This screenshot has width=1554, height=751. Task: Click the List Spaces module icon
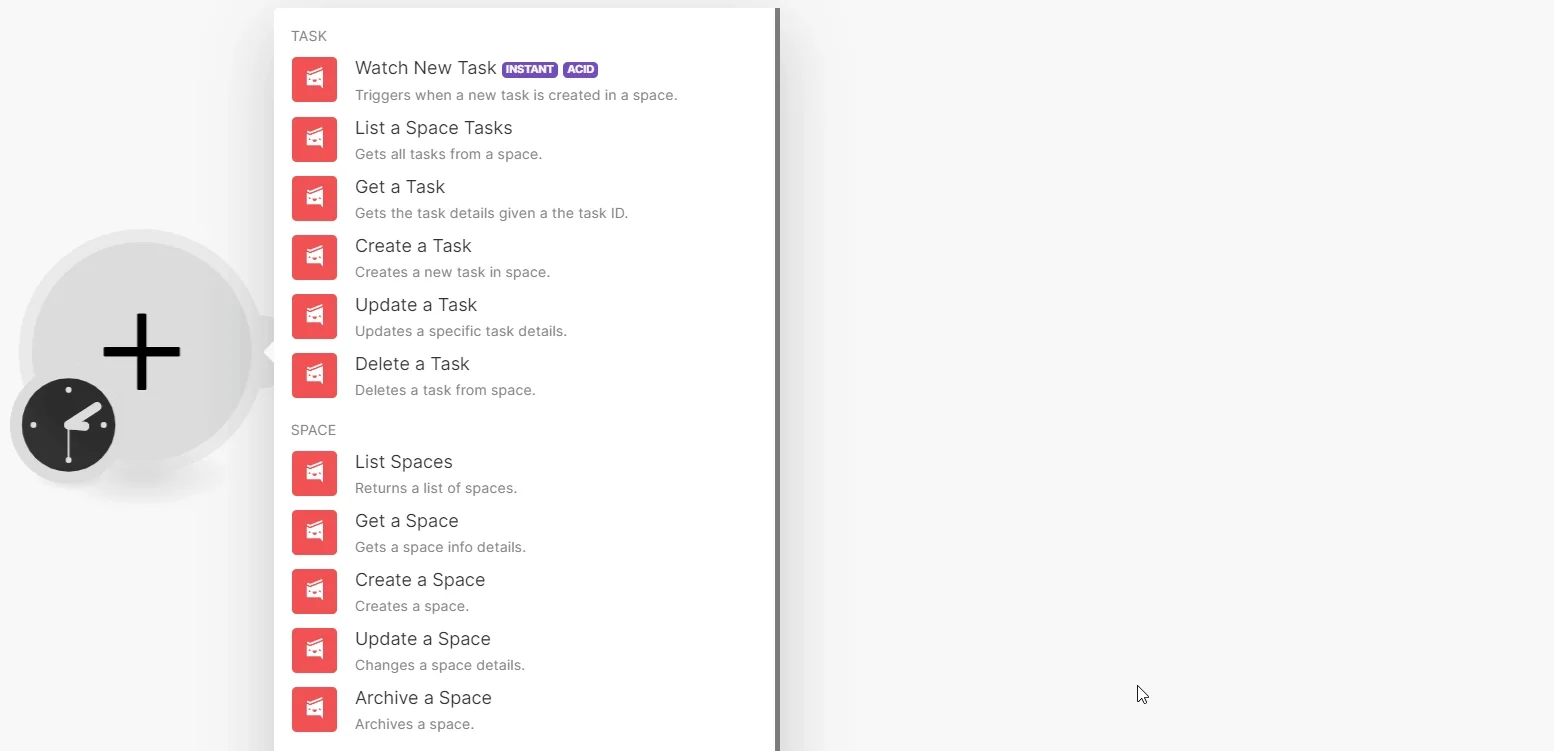click(314, 473)
